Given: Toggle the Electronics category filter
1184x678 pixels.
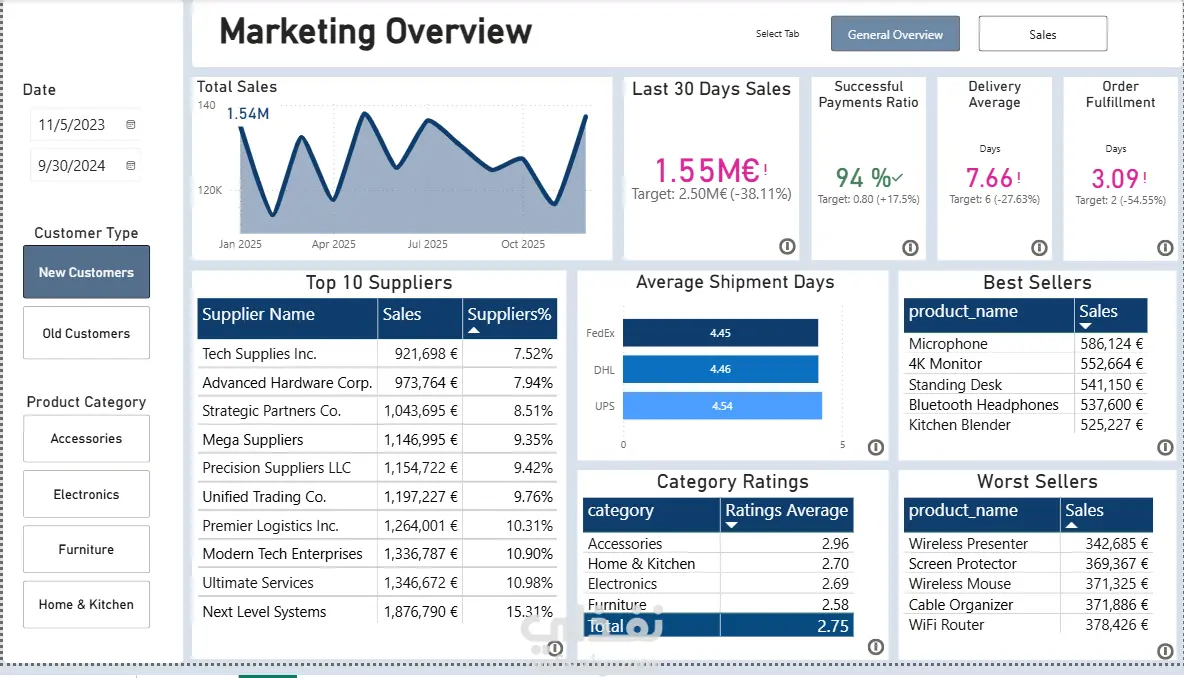Looking at the screenshot, I should [86, 494].
